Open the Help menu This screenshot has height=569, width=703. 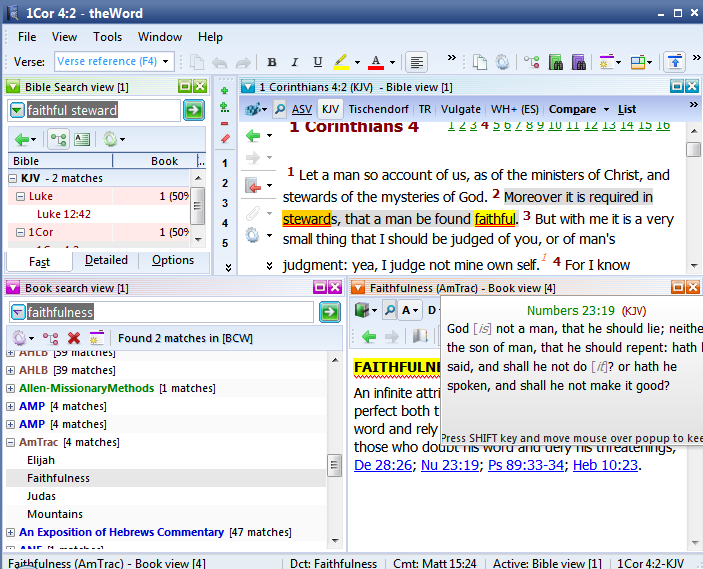click(210, 37)
